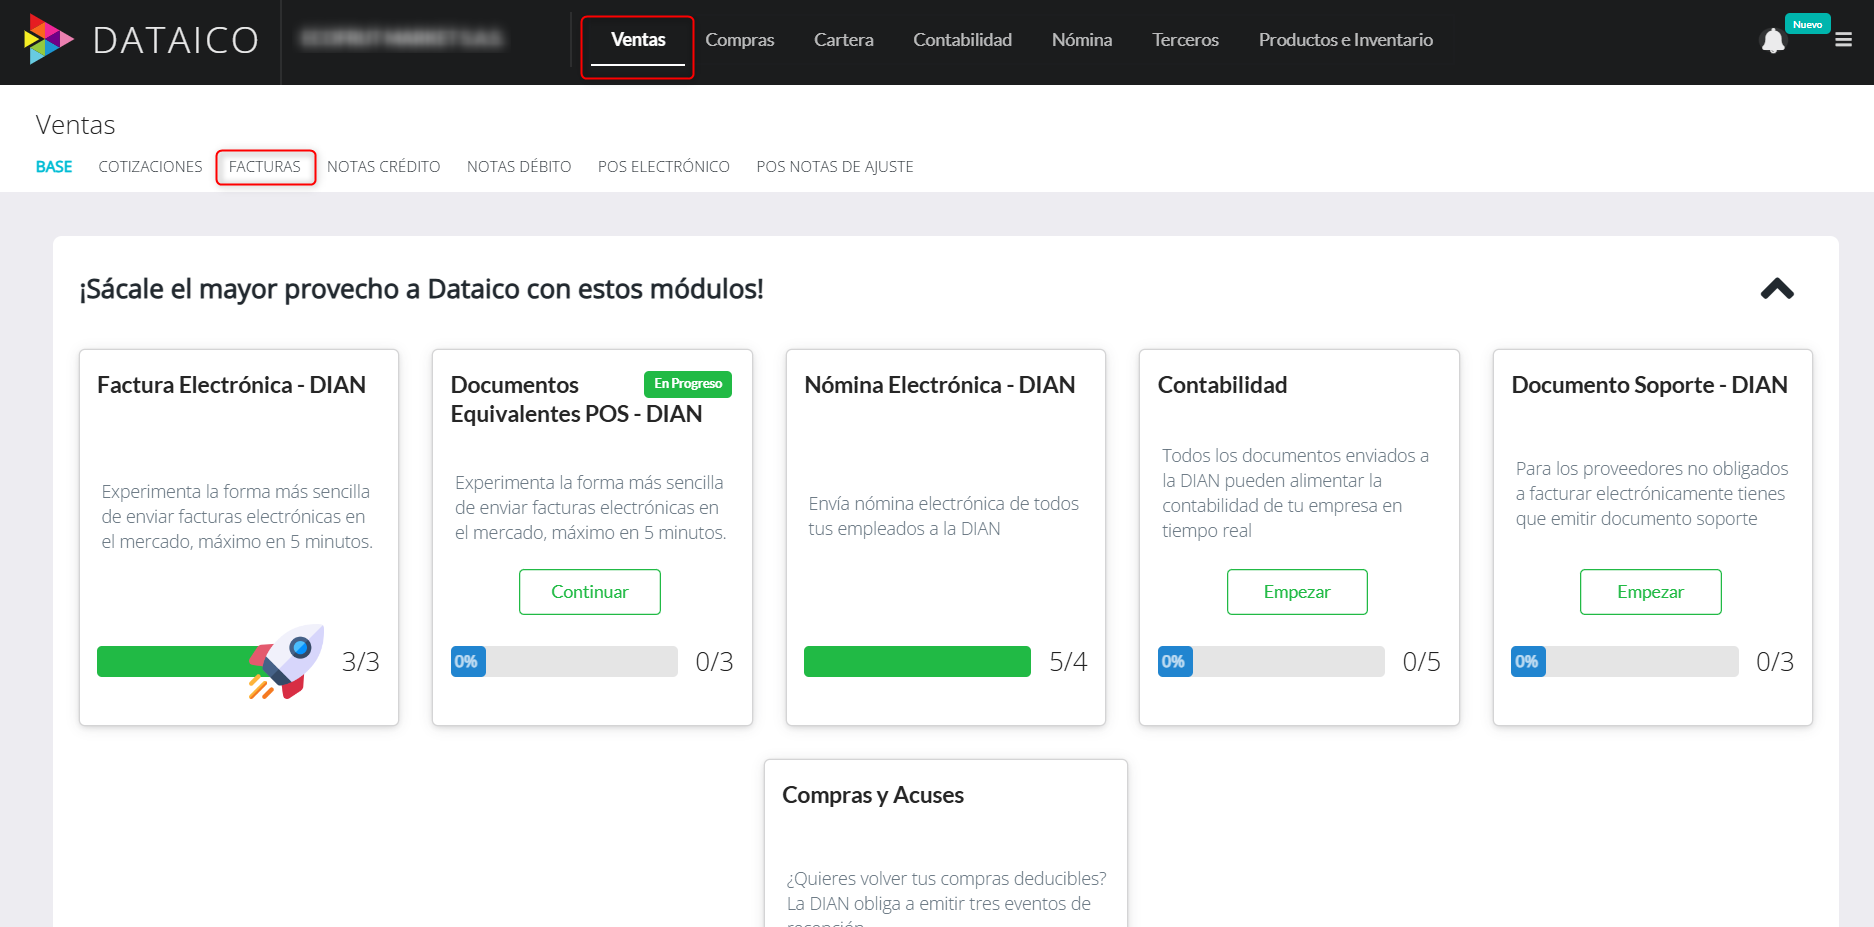Click the Factura Electrónica 3/3 progress bar

[x=210, y=662]
